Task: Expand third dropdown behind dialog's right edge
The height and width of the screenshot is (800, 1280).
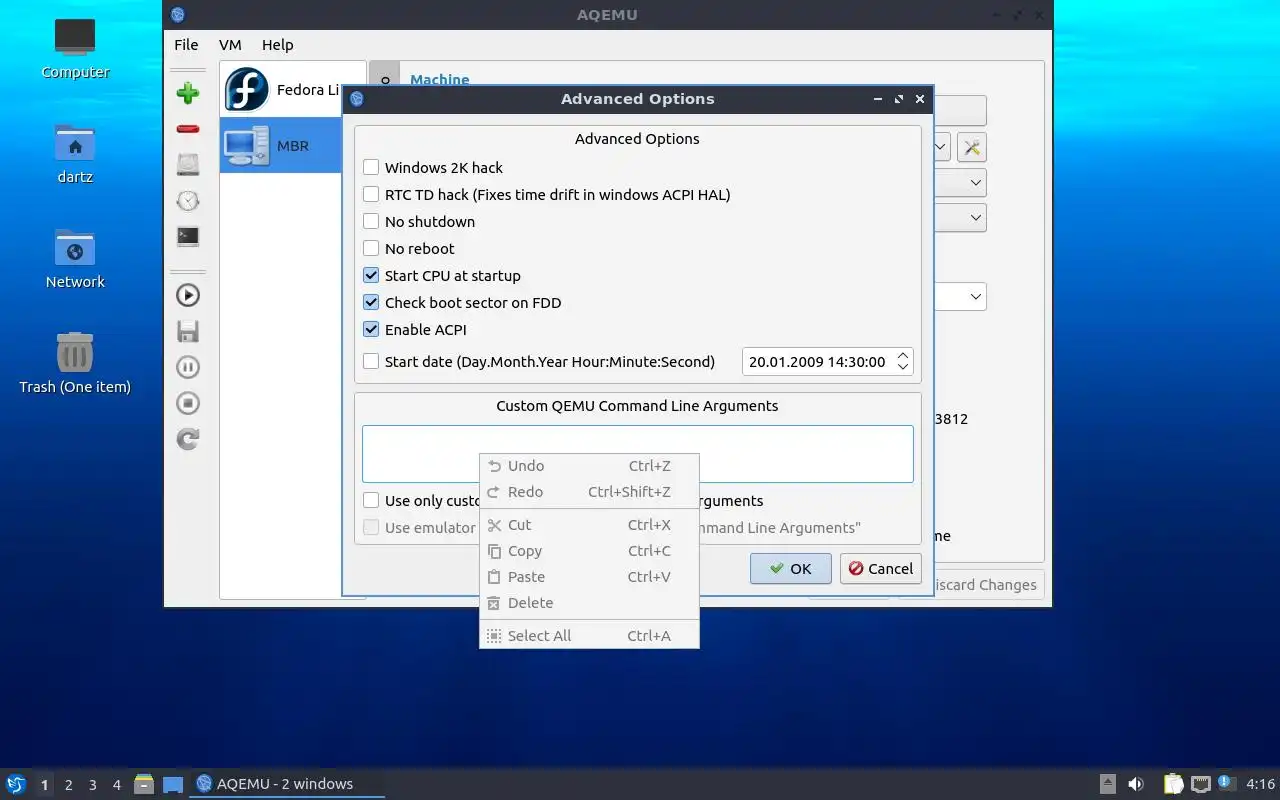Action: coord(976,217)
